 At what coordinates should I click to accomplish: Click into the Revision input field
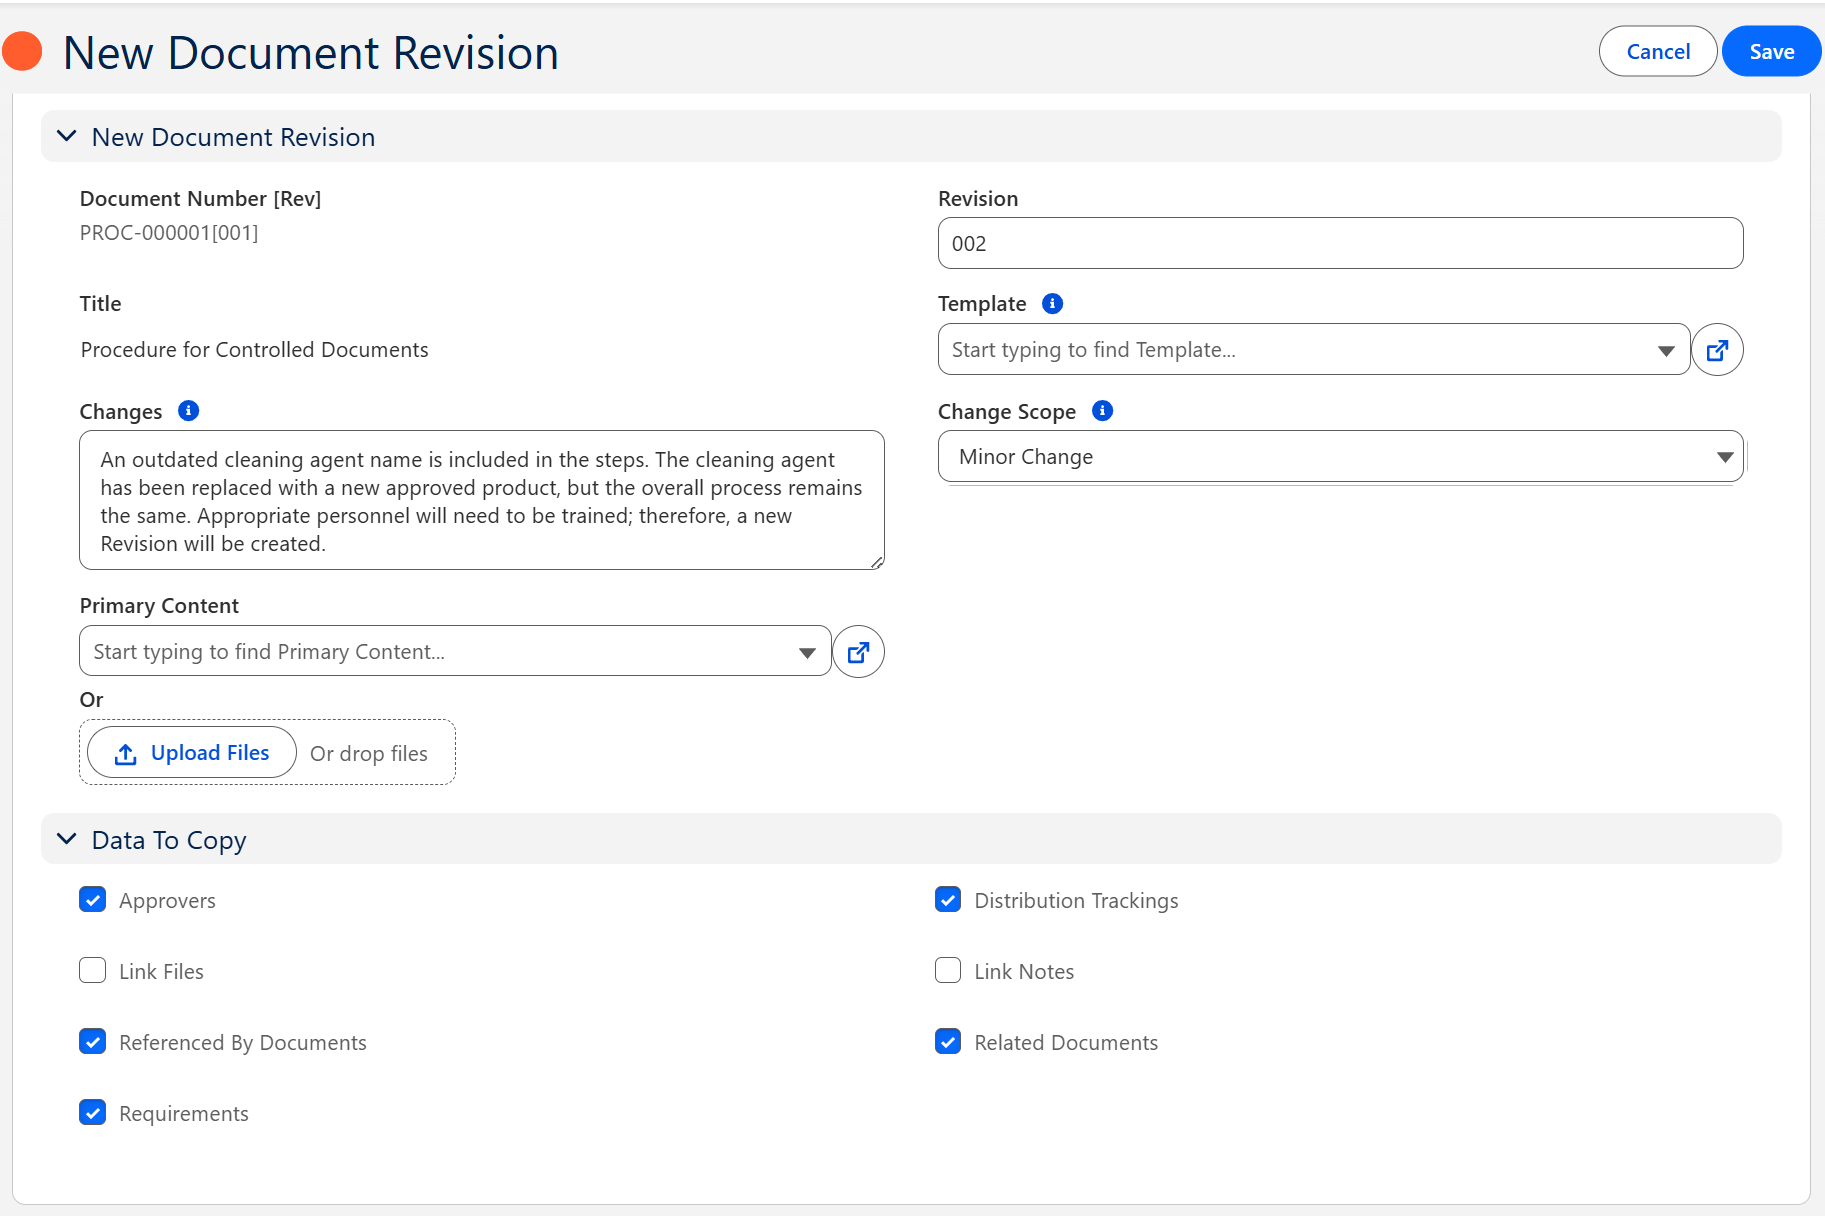tap(1340, 244)
